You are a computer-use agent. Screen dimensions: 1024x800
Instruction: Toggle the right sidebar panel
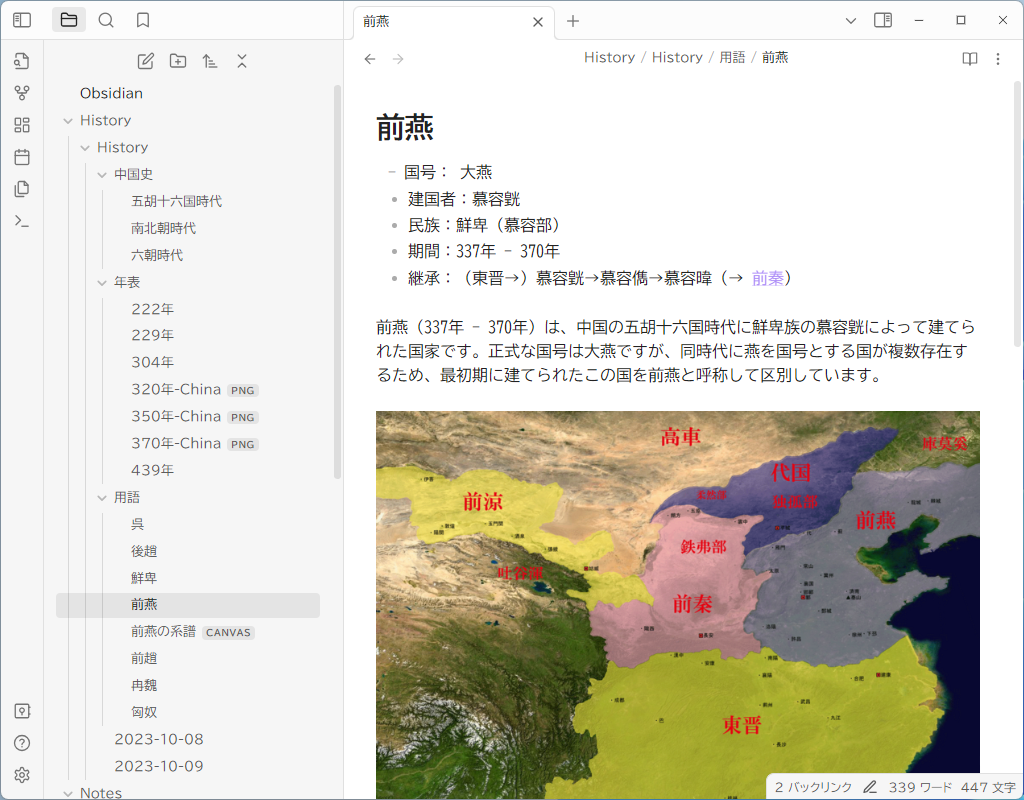883,20
